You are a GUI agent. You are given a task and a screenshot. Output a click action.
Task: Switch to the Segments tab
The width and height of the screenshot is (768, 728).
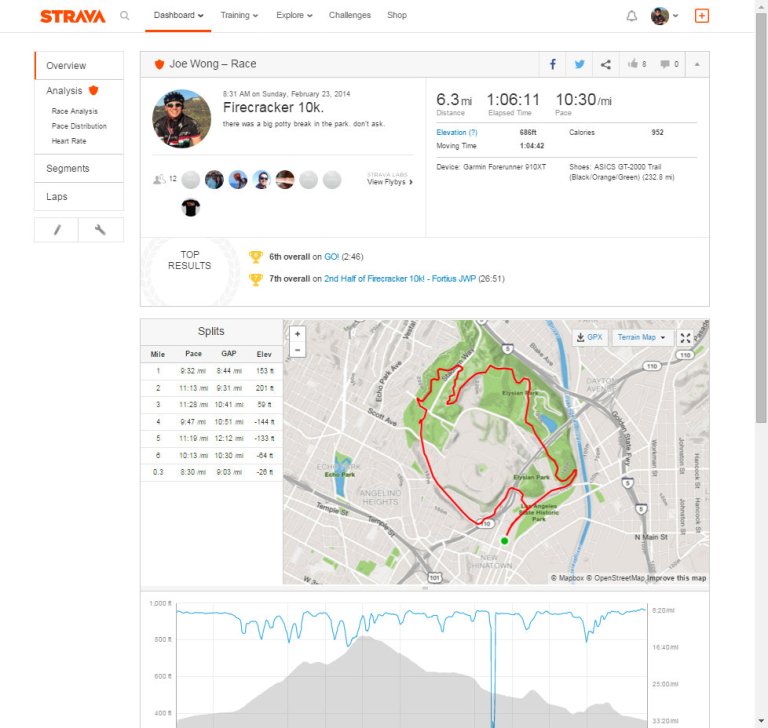68,169
